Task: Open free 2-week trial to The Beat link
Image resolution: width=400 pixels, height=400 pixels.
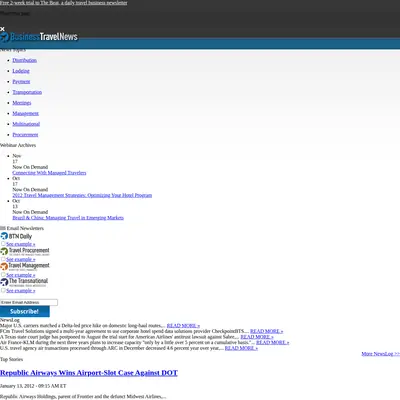Action: pos(64,3)
